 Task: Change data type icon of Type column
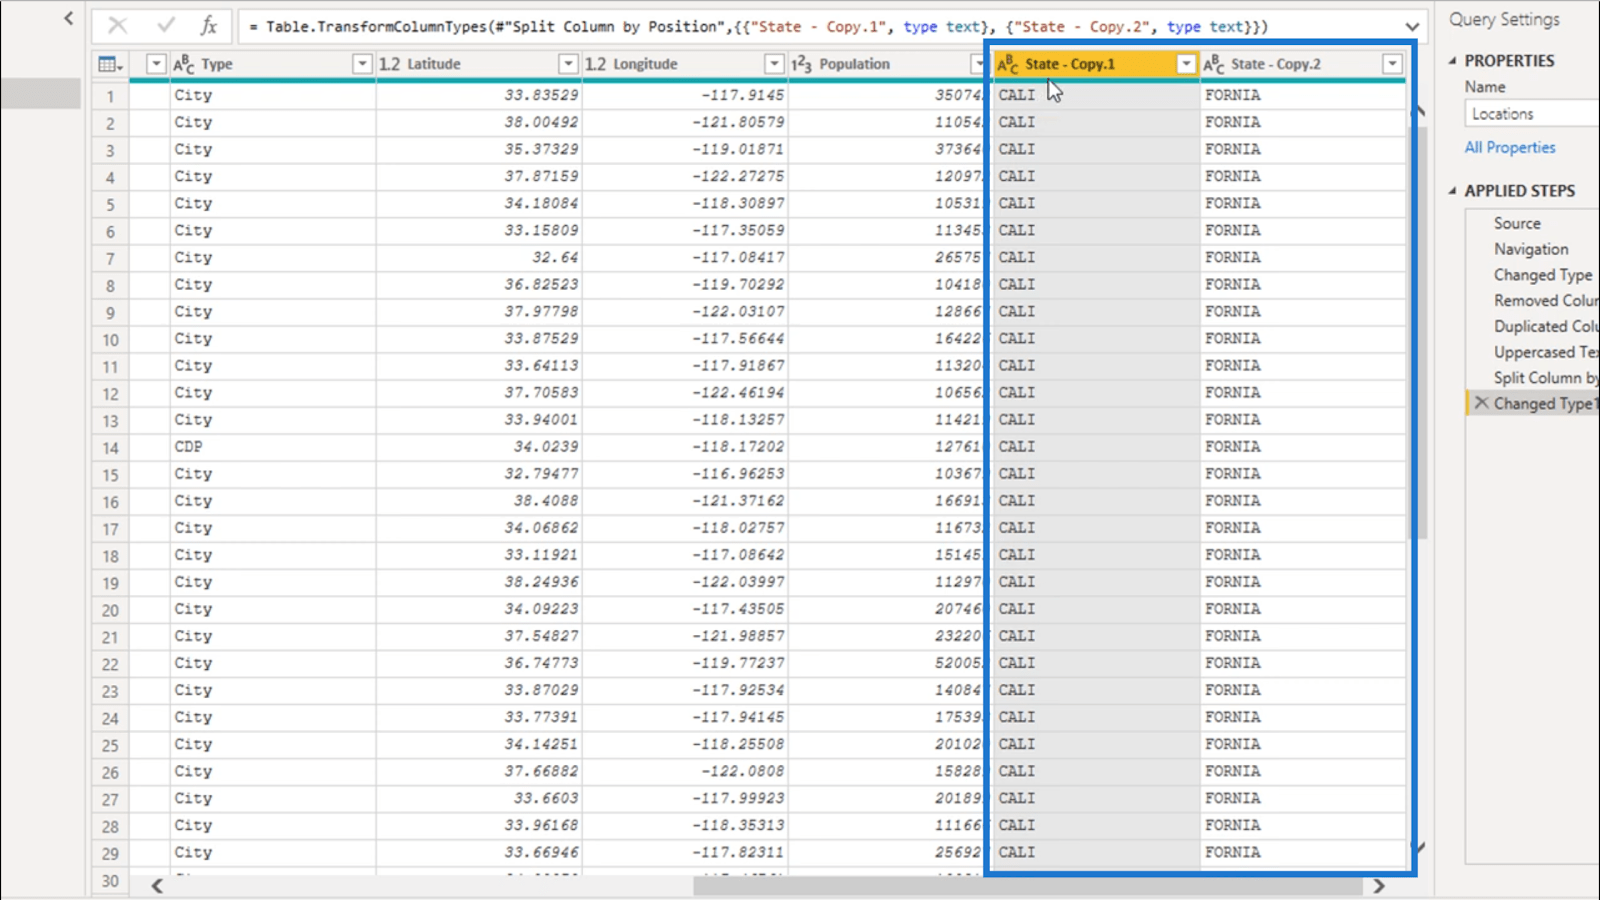coord(184,64)
